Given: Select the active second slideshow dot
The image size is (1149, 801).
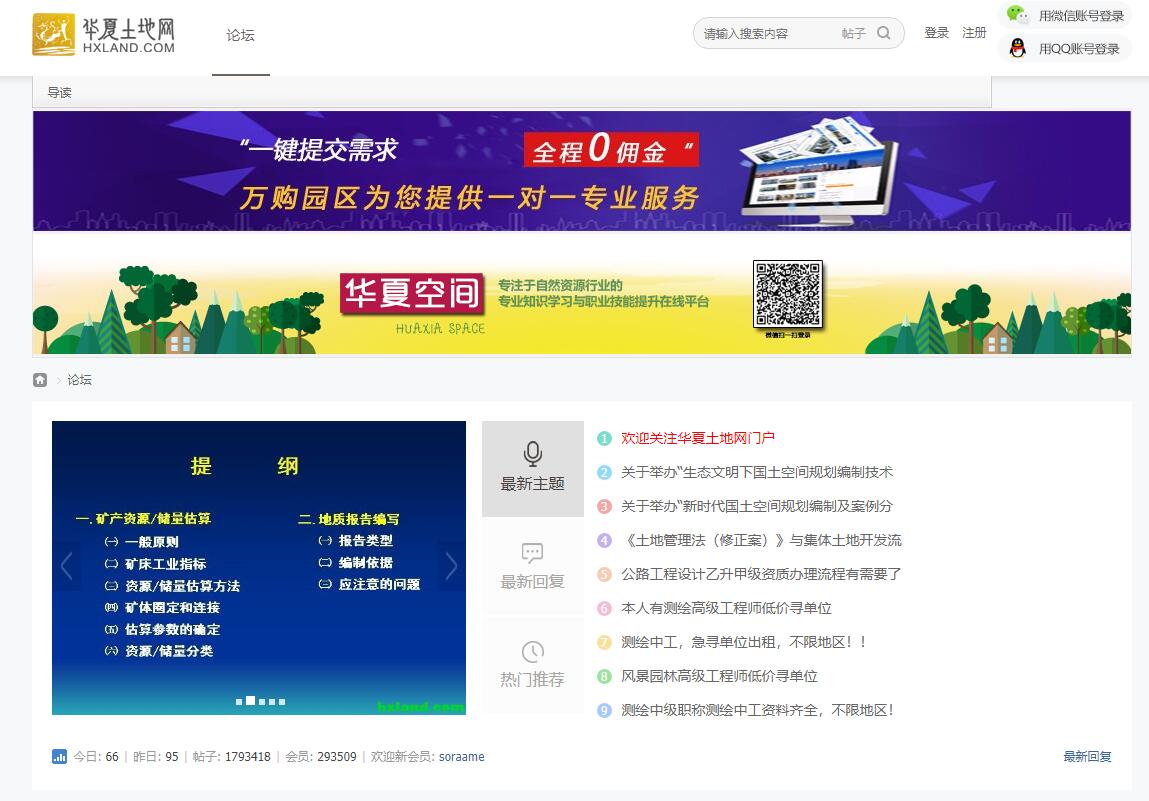Looking at the screenshot, I should coord(251,701).
